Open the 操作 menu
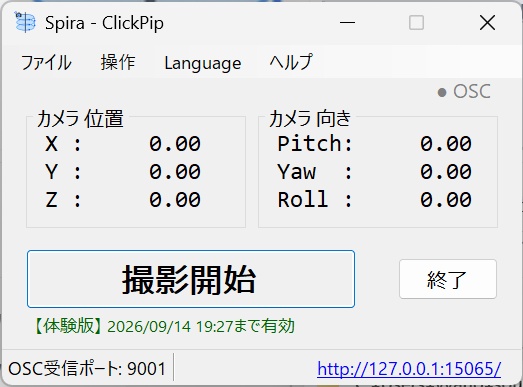 coord(118,63)
